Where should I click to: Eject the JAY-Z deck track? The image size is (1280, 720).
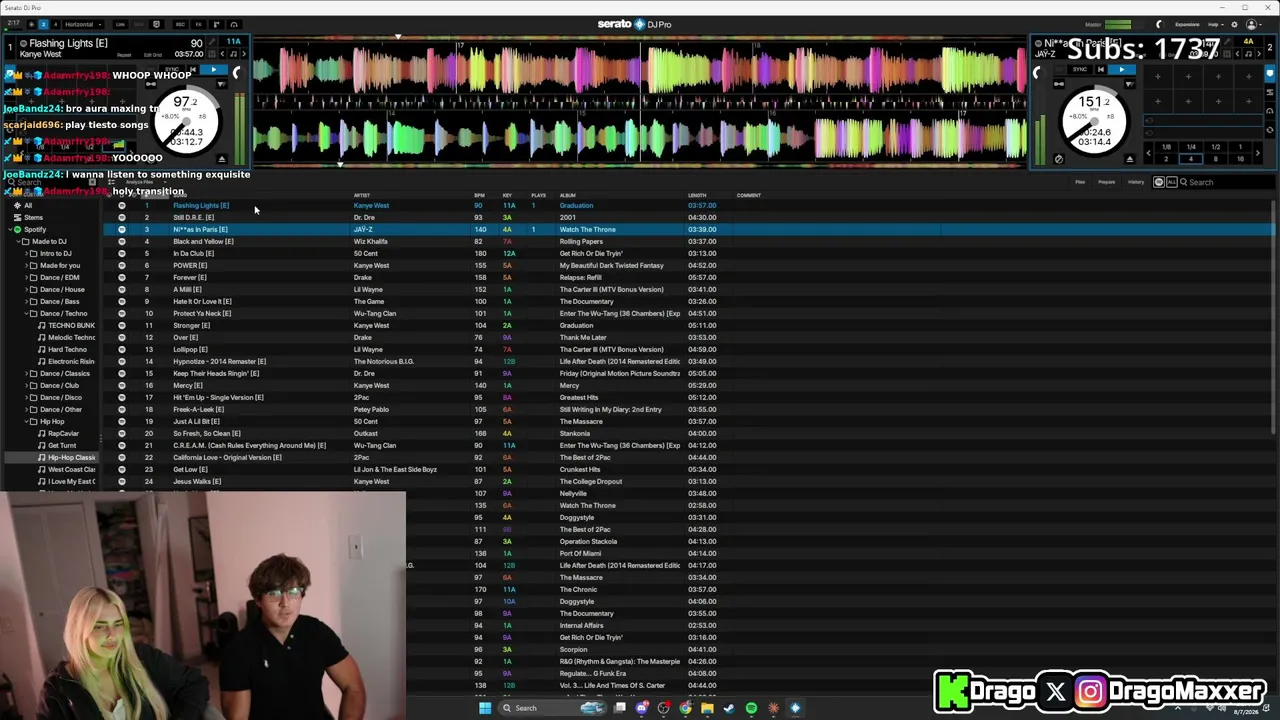pyautogui.click(x=1130, y=158)
